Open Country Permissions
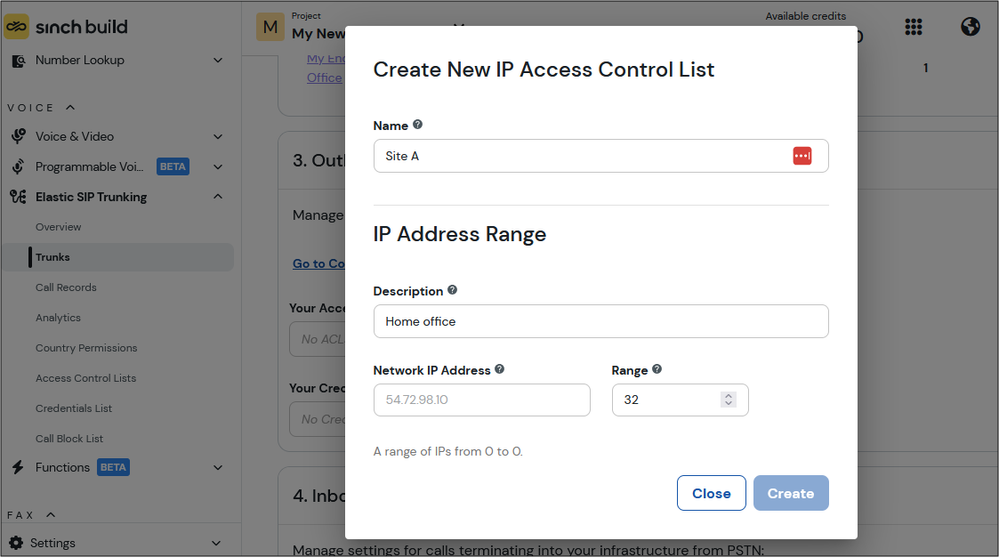The width and height of the screenshot is (999, 558). 87,348
